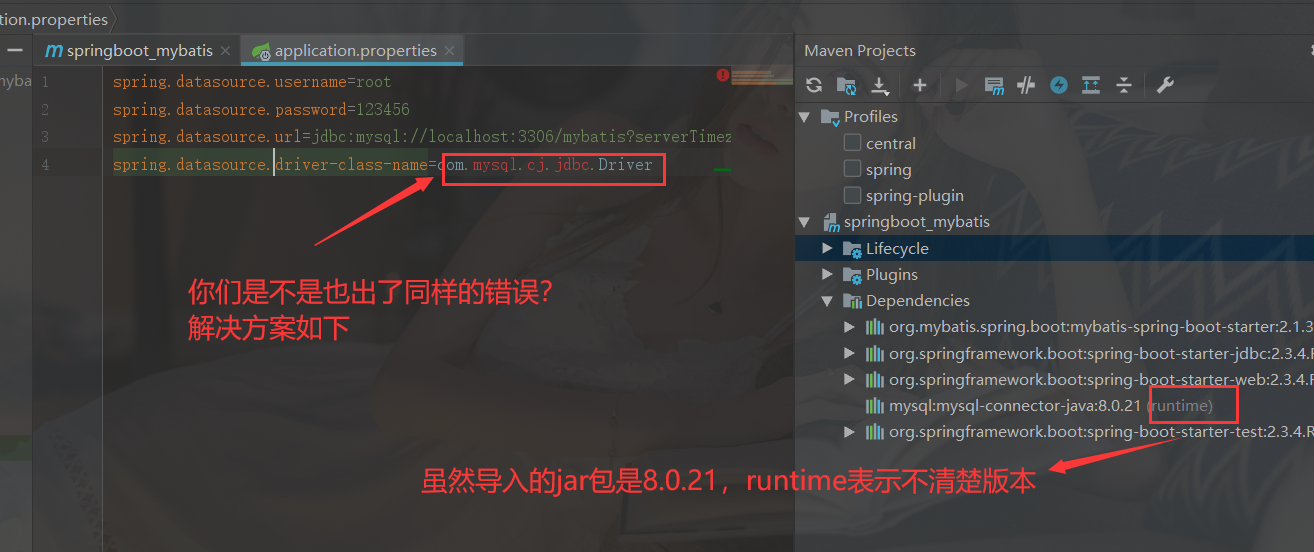The height and width of the screenshot is (552, 1314).
Task: Toggle Skip Tests mode lightning icon
Action: click(x=1059, y=85)
